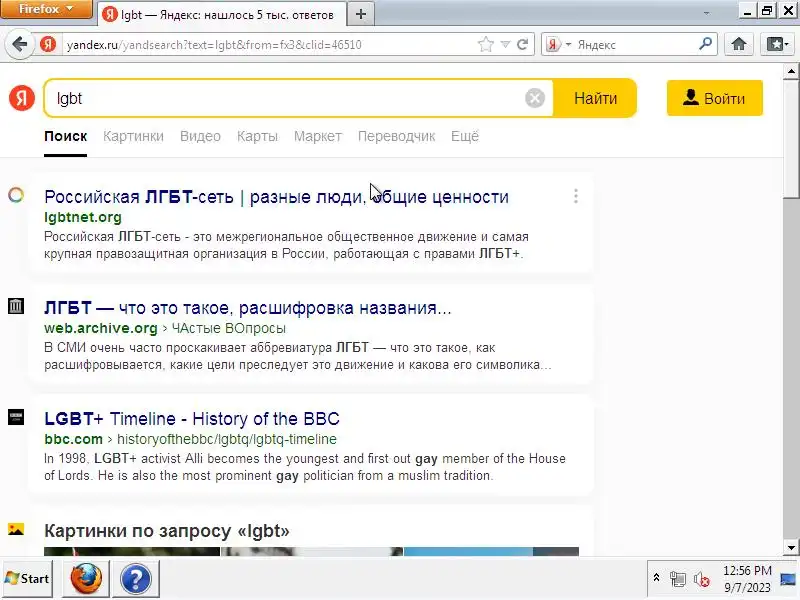The width and height of the screenshot is (800, 600).
Task: Open the Firefox application menu button
Action: pyautogui.click(x=46, y=9)
